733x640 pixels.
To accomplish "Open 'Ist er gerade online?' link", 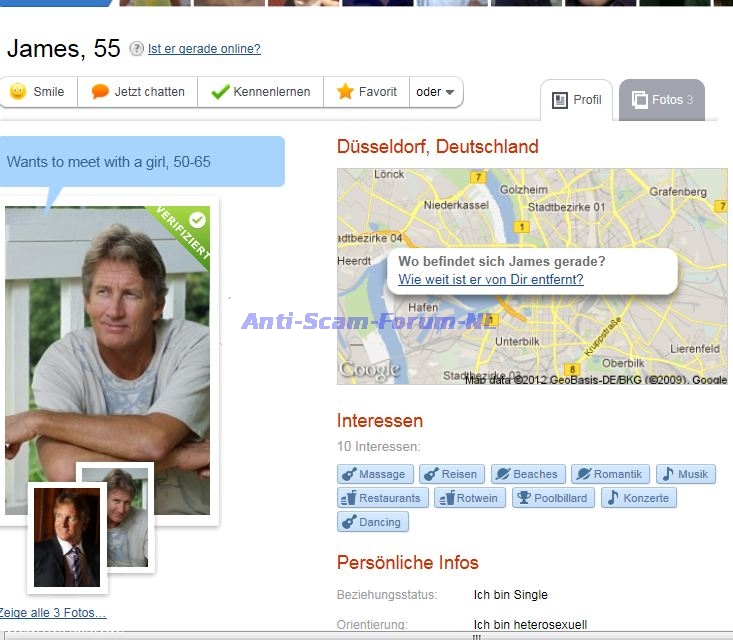I will click(x=204, y=49).
